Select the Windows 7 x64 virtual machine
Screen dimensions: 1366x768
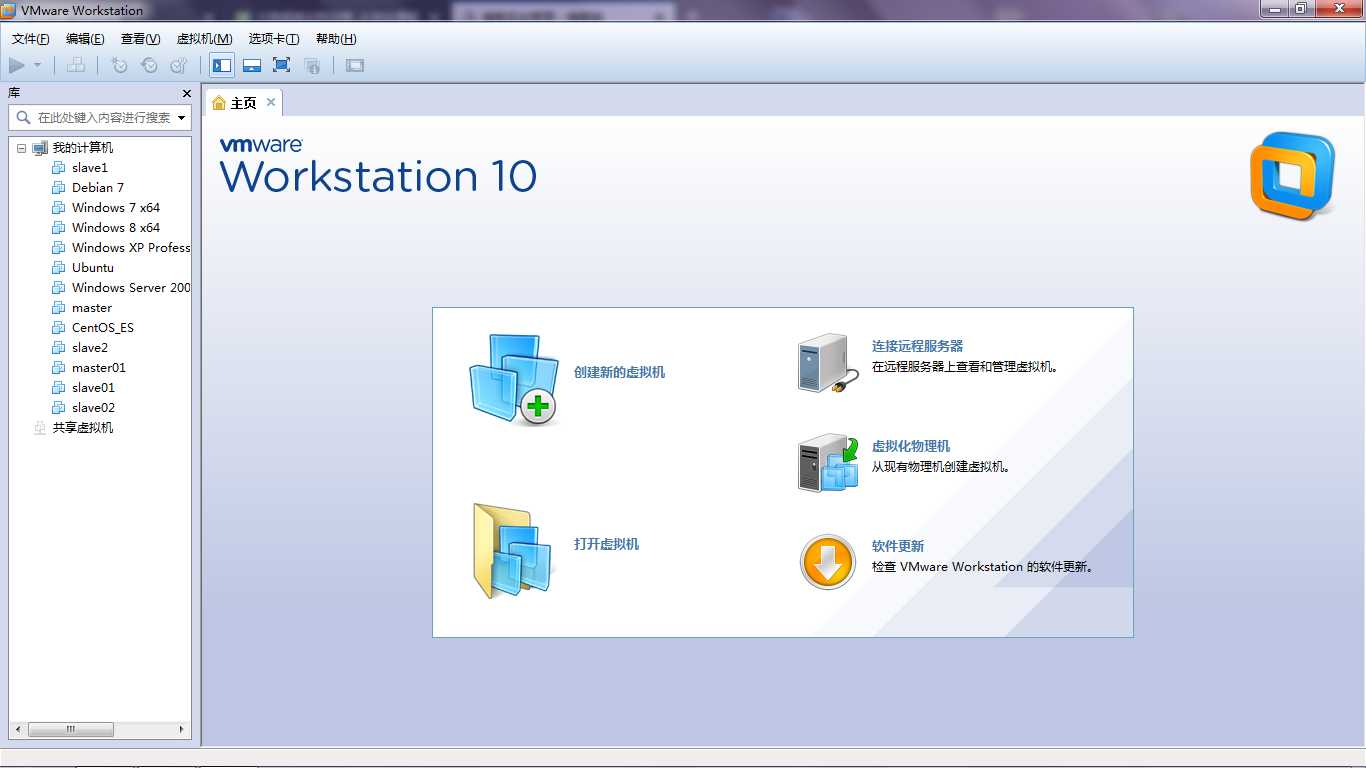(x=116, y=208)
